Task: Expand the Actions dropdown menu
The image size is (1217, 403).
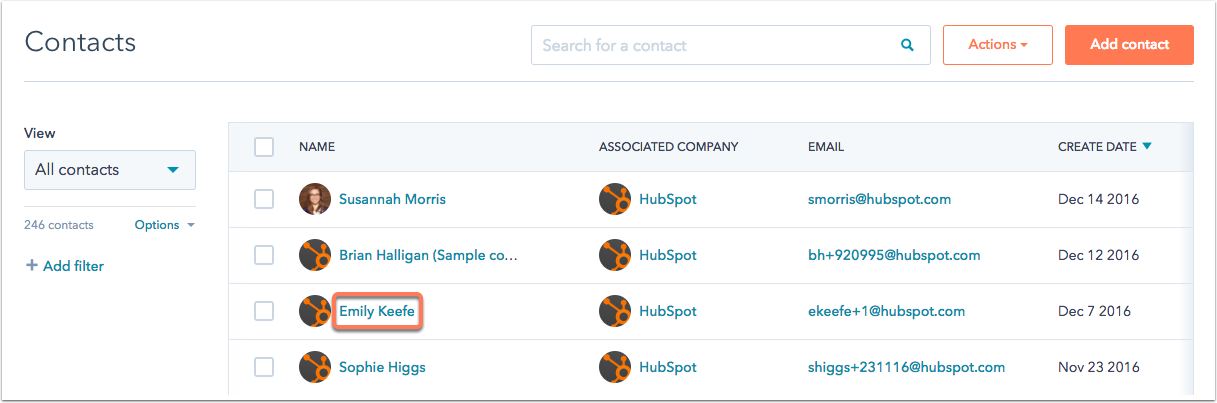Action: tap(998, 45)
